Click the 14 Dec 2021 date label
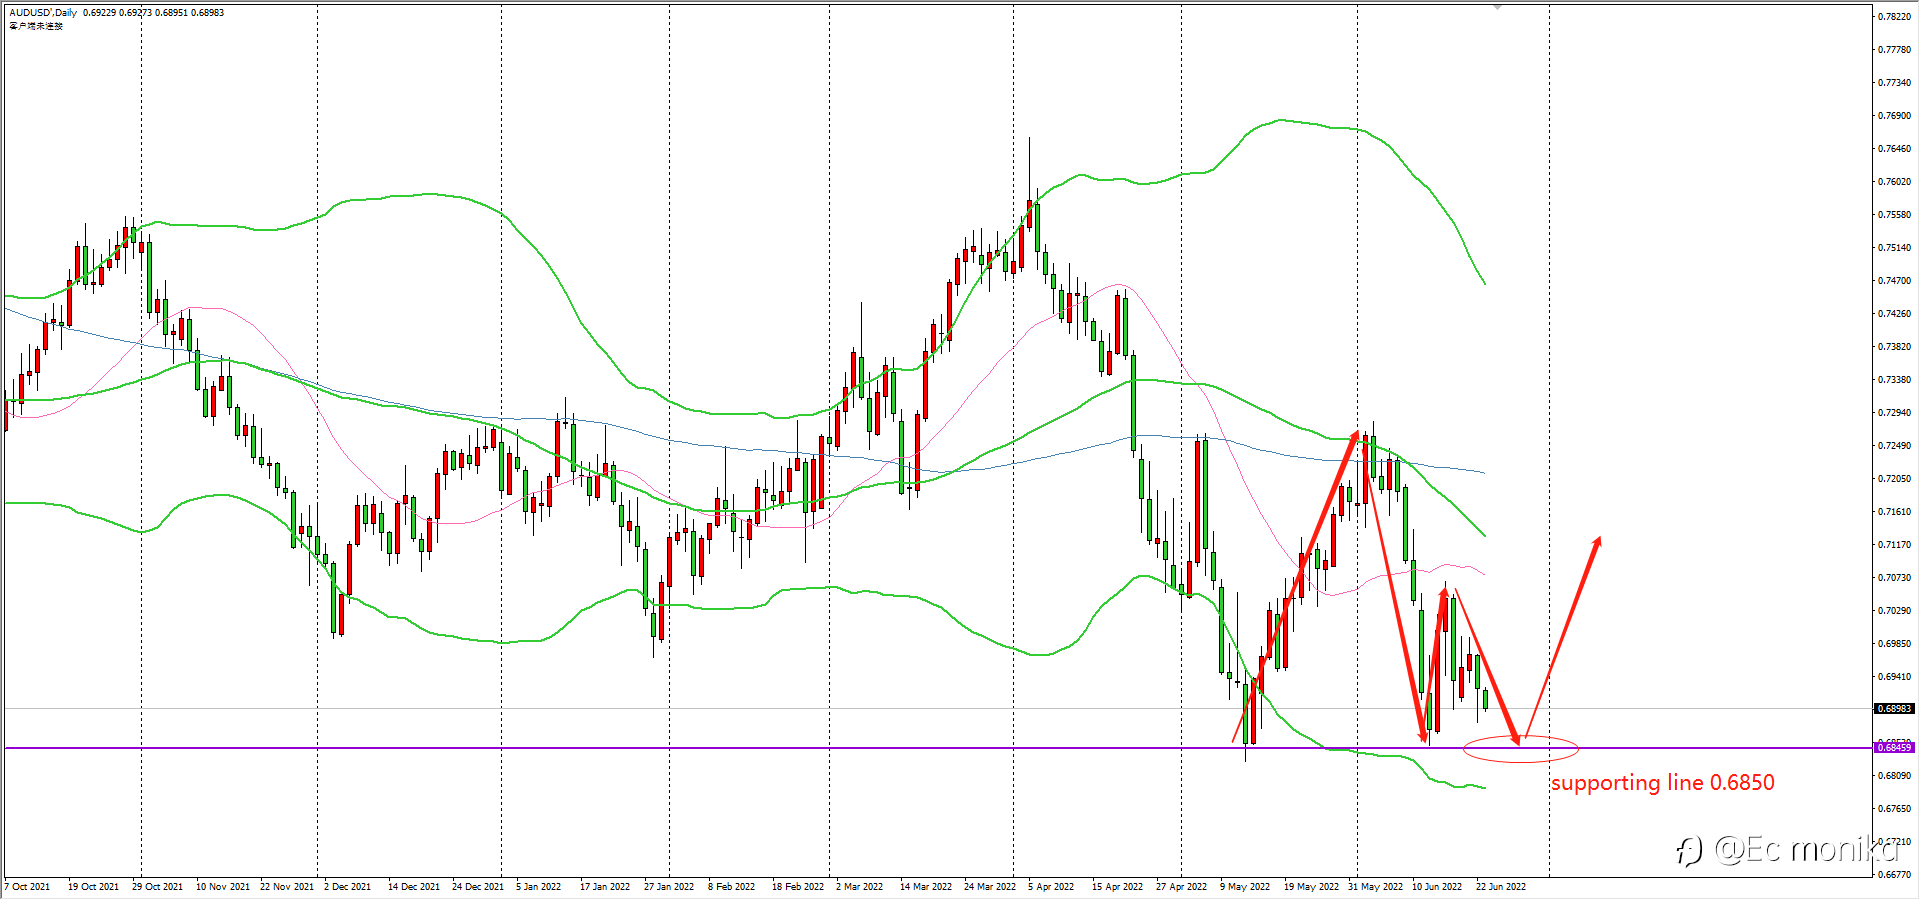The height and width of the screenshot is (900, 1920). click(x=414, y=887)
